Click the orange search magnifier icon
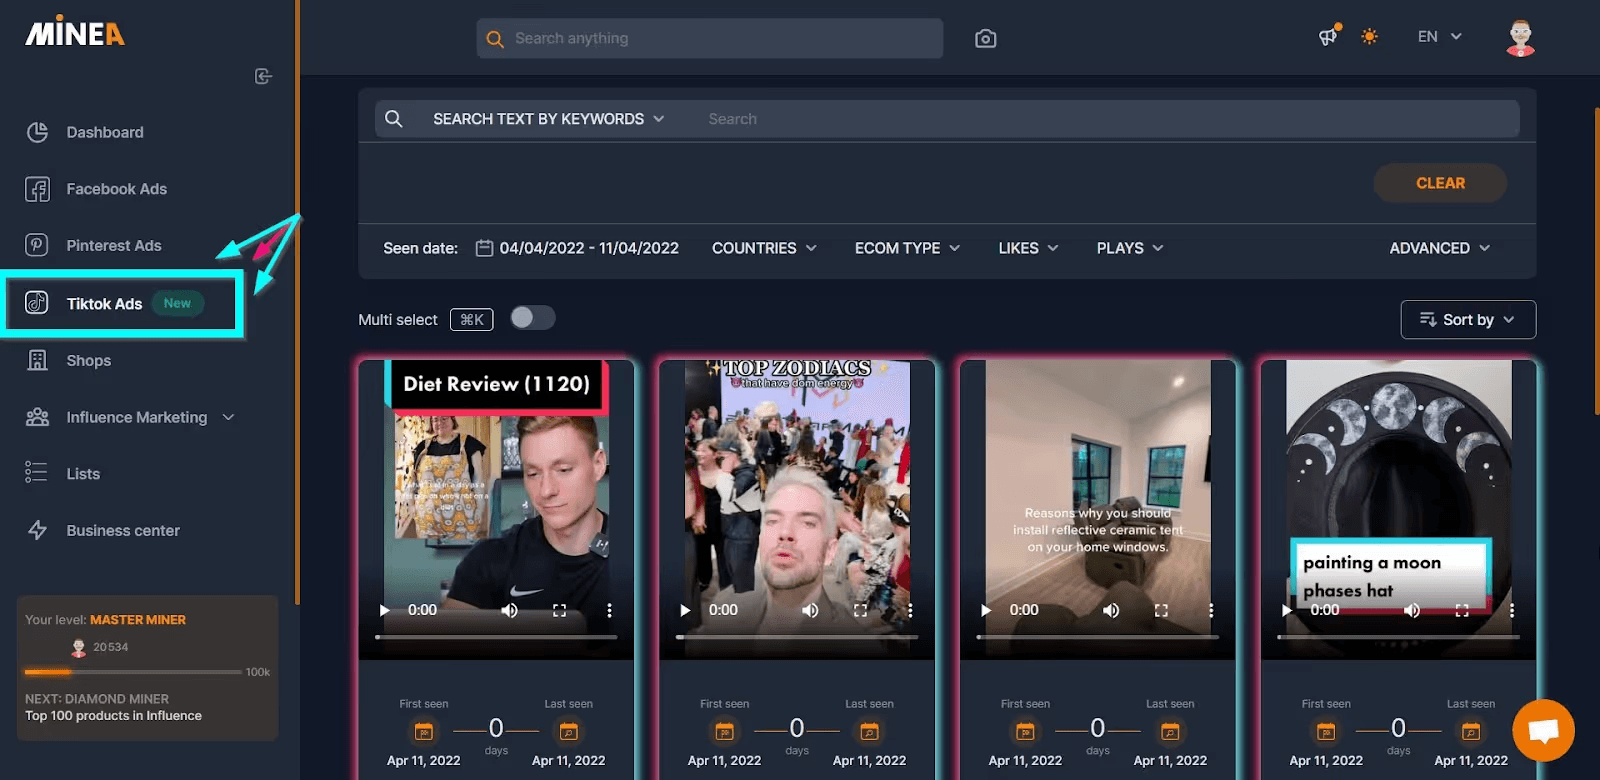Viewport: 1600px width, 780px height. click(x=494, y=39)
